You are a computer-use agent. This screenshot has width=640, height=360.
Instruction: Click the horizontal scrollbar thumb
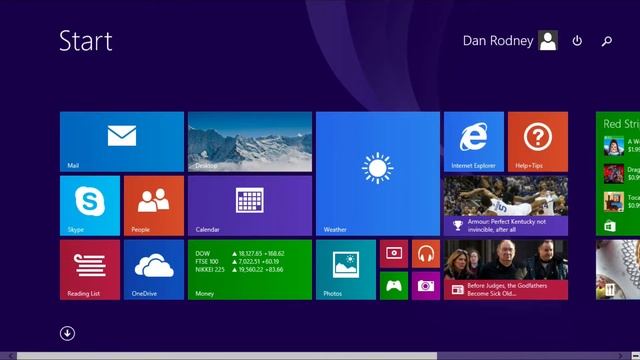coord(227,356)
